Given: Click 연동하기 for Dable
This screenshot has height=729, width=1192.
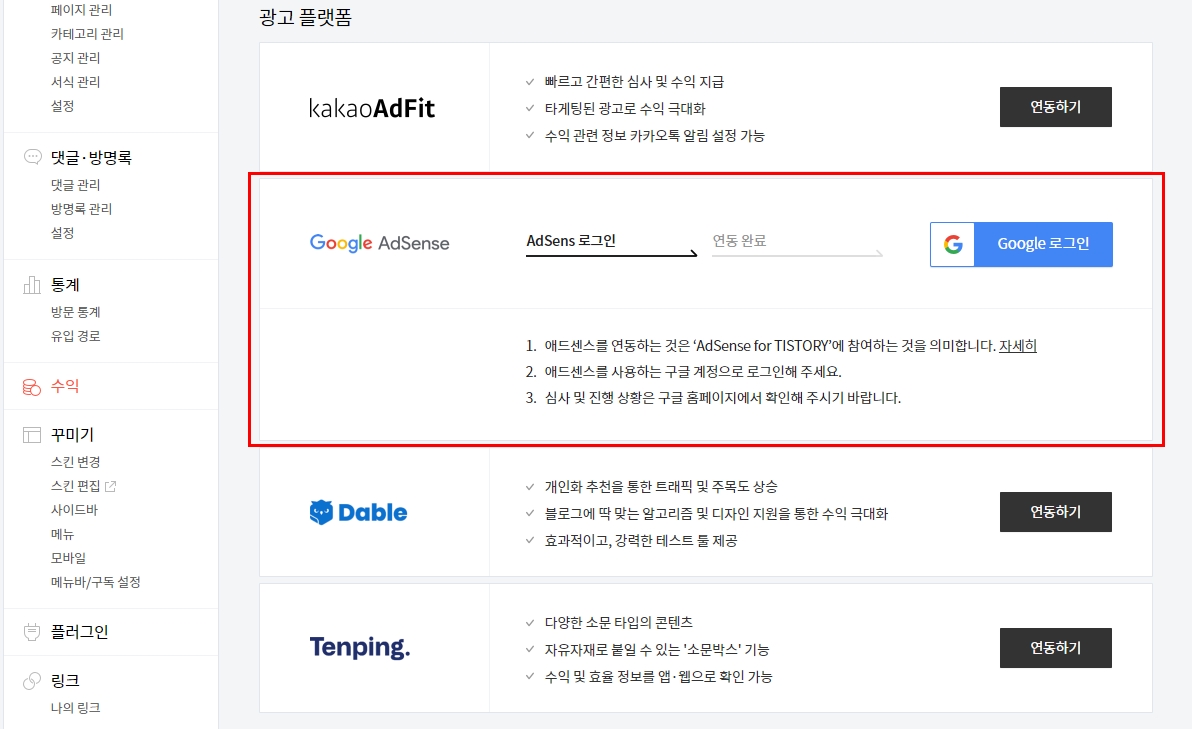Looking at the screenshot, I should [x=1055, y=512].
